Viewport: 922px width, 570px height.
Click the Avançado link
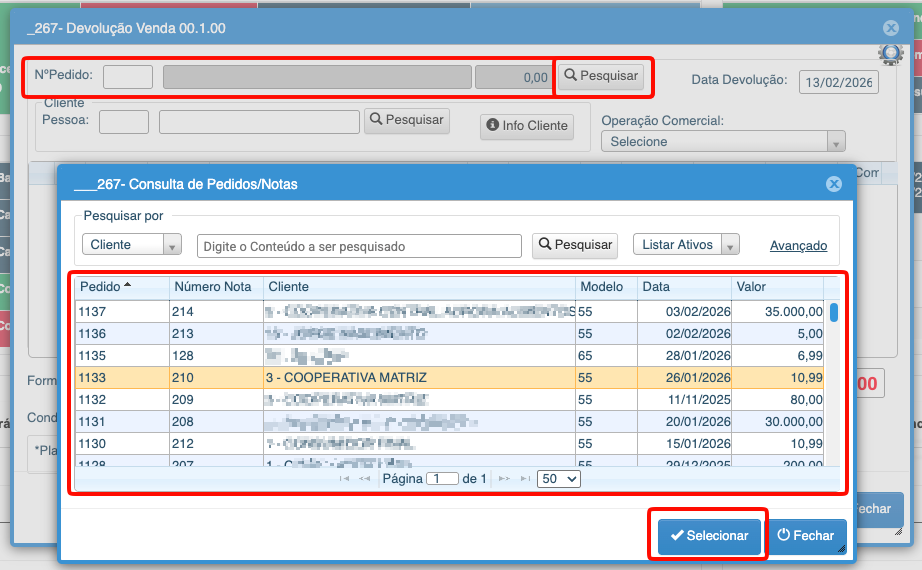[x=798, y=245]
